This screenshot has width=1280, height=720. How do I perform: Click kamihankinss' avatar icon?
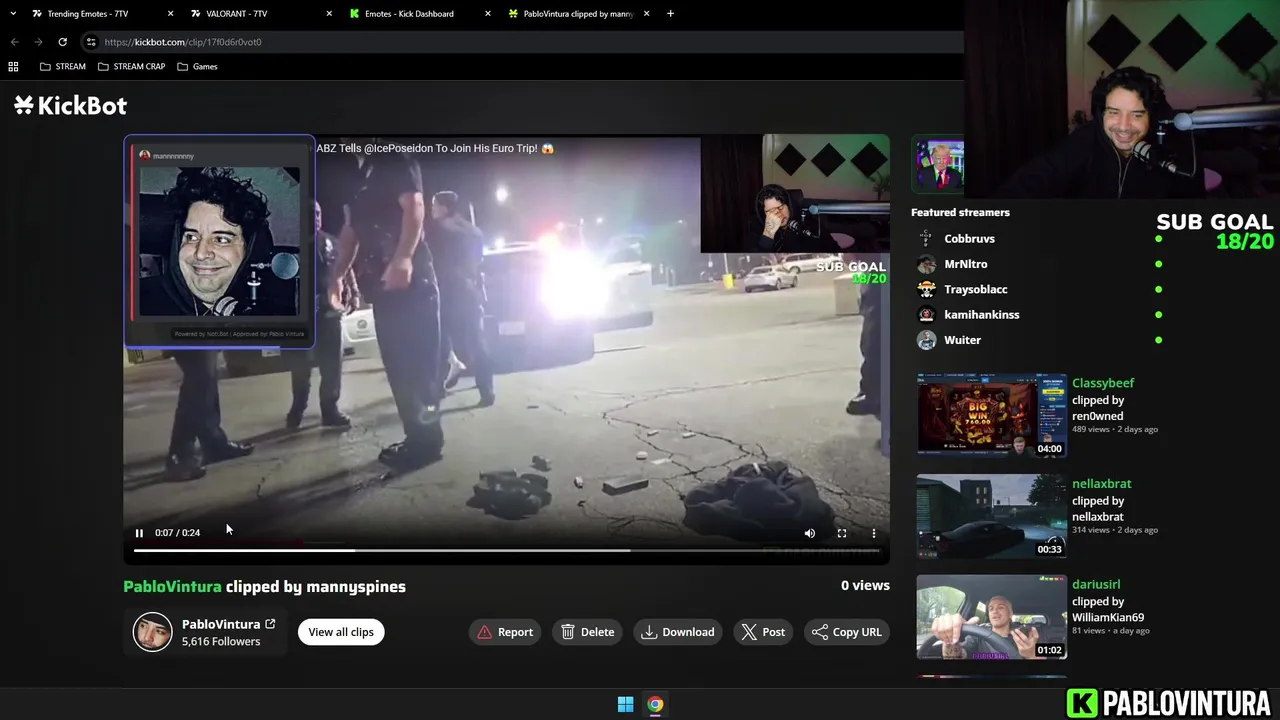(x=927, y=315)
